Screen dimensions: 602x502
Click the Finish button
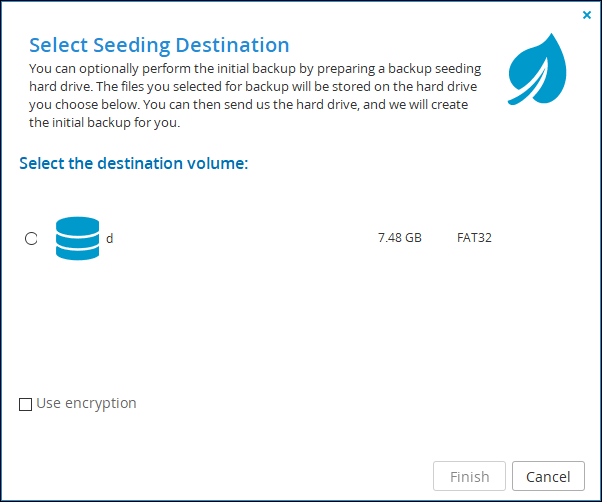click(x=469, y=476)
